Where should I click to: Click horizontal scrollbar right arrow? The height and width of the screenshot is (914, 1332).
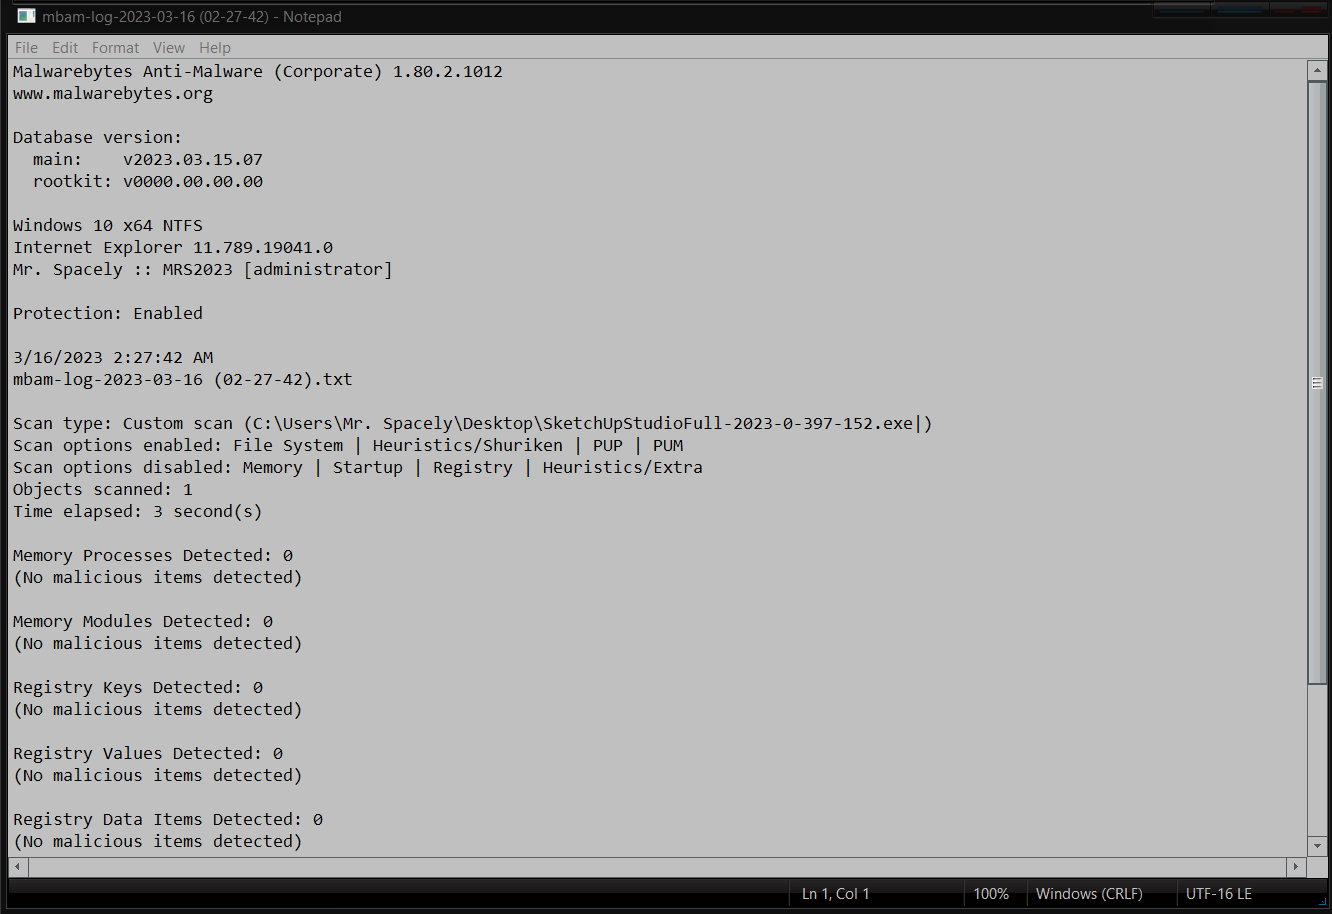pyautogui.click(x=1296, y=866)
